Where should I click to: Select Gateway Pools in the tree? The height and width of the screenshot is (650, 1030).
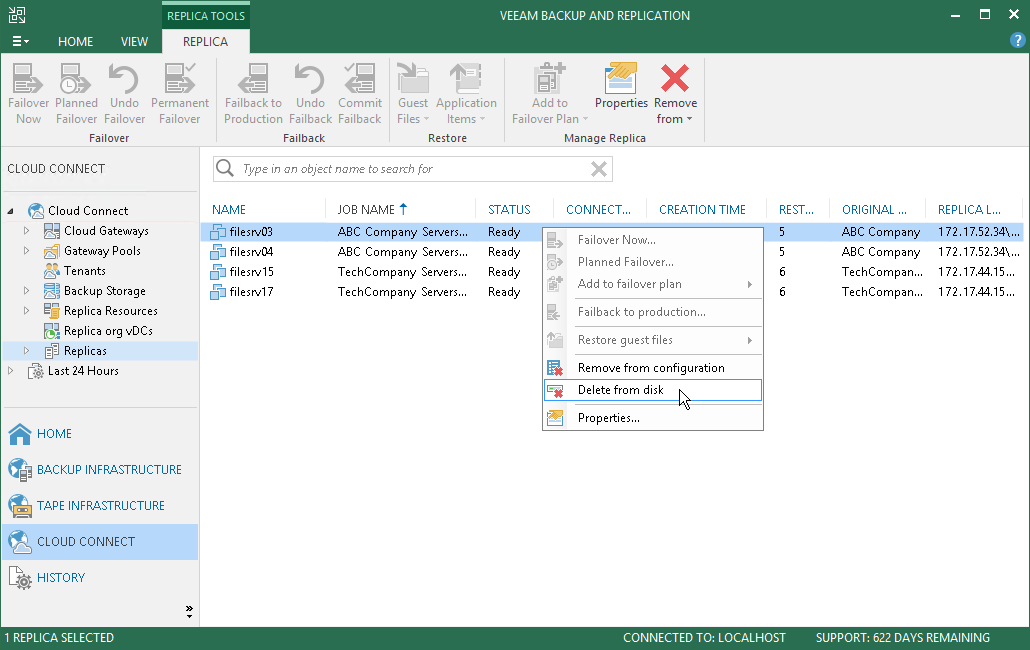(102, 251)
